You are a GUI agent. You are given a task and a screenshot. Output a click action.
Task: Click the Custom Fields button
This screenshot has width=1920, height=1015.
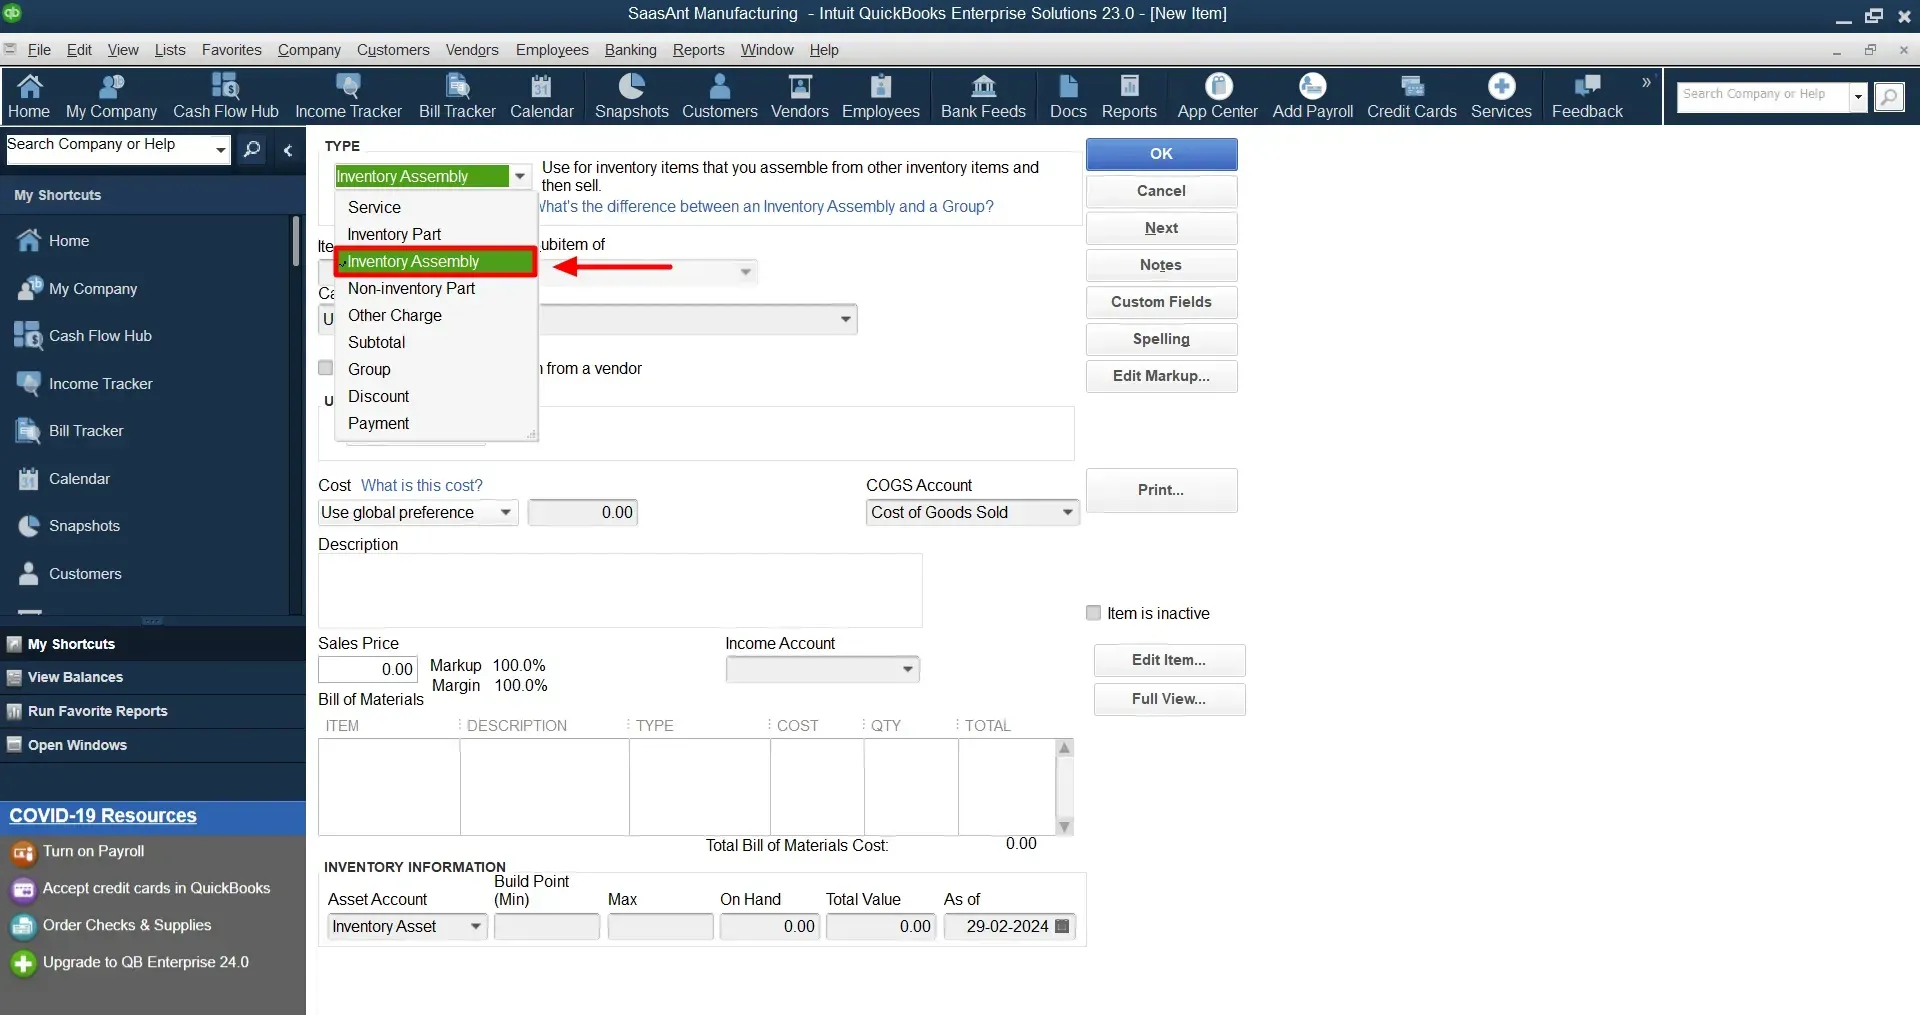(1161, 301)
